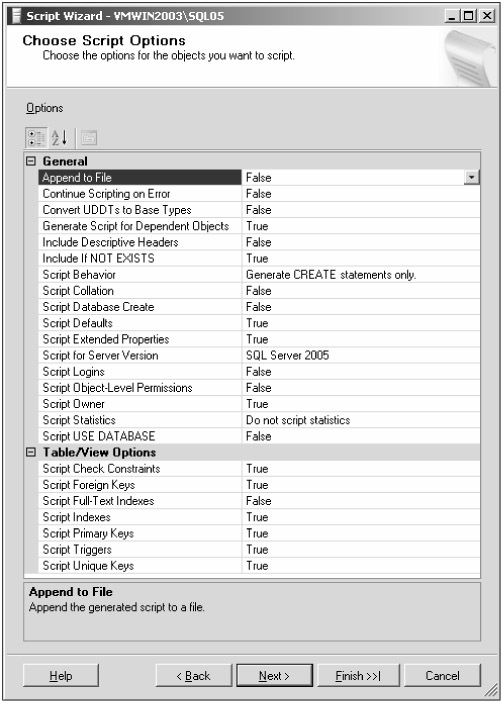Collapse the General category
Viewport: 503px width, 703px height.
coord(30,161)
